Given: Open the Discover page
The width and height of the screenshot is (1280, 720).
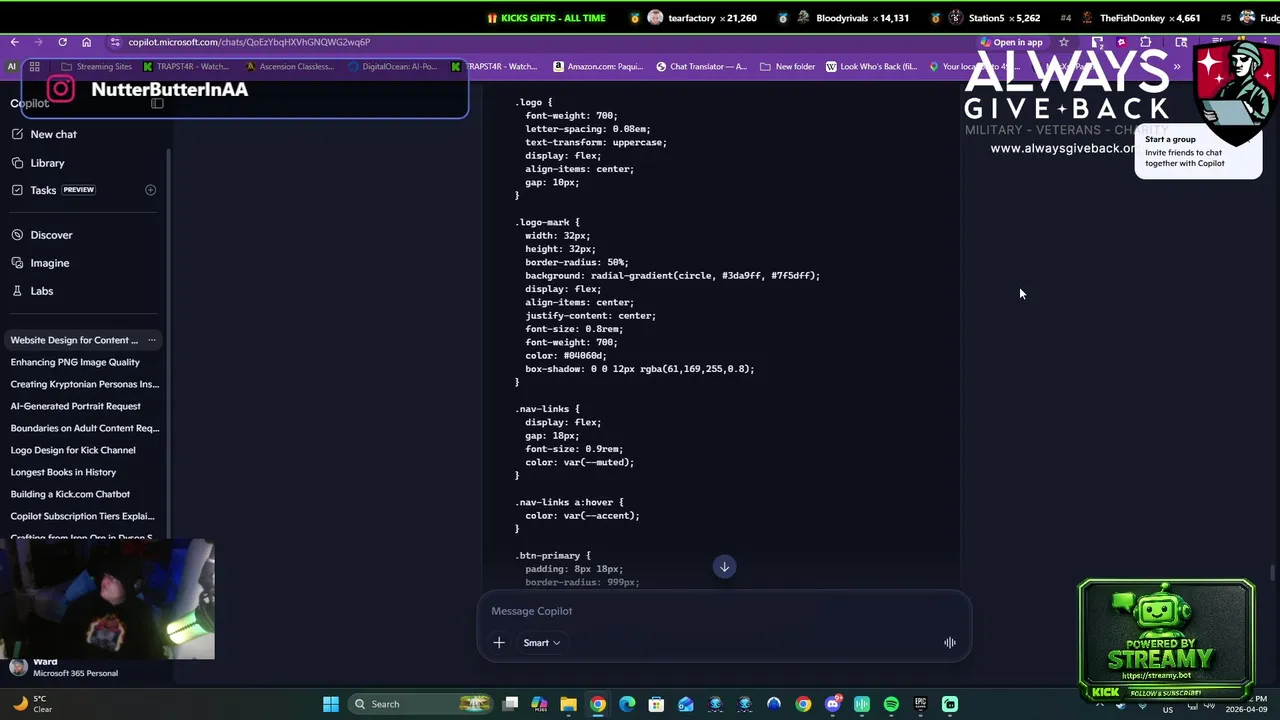Looking at the screenshot, I should [x=51, y=235].
